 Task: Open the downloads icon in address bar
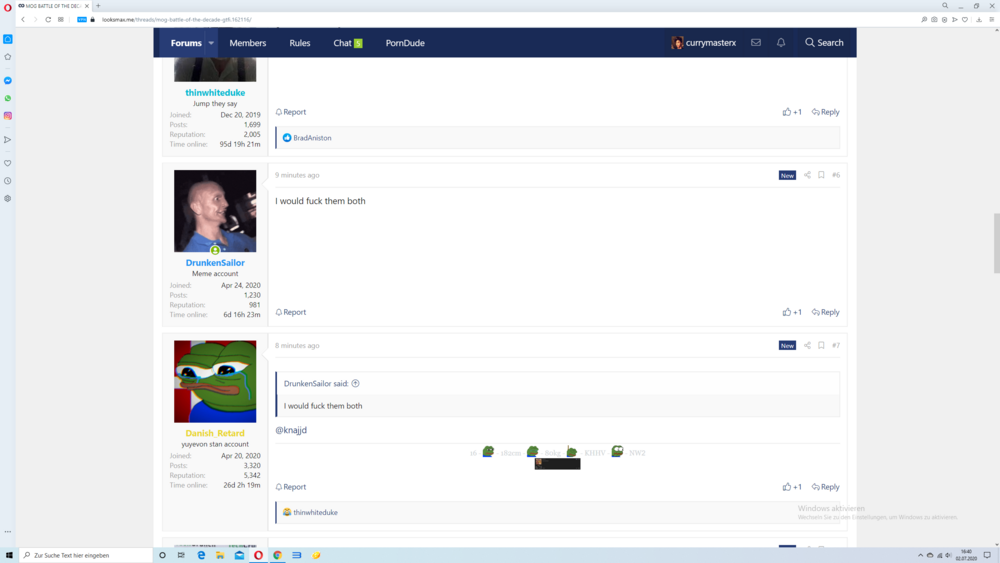coord(979,20)
